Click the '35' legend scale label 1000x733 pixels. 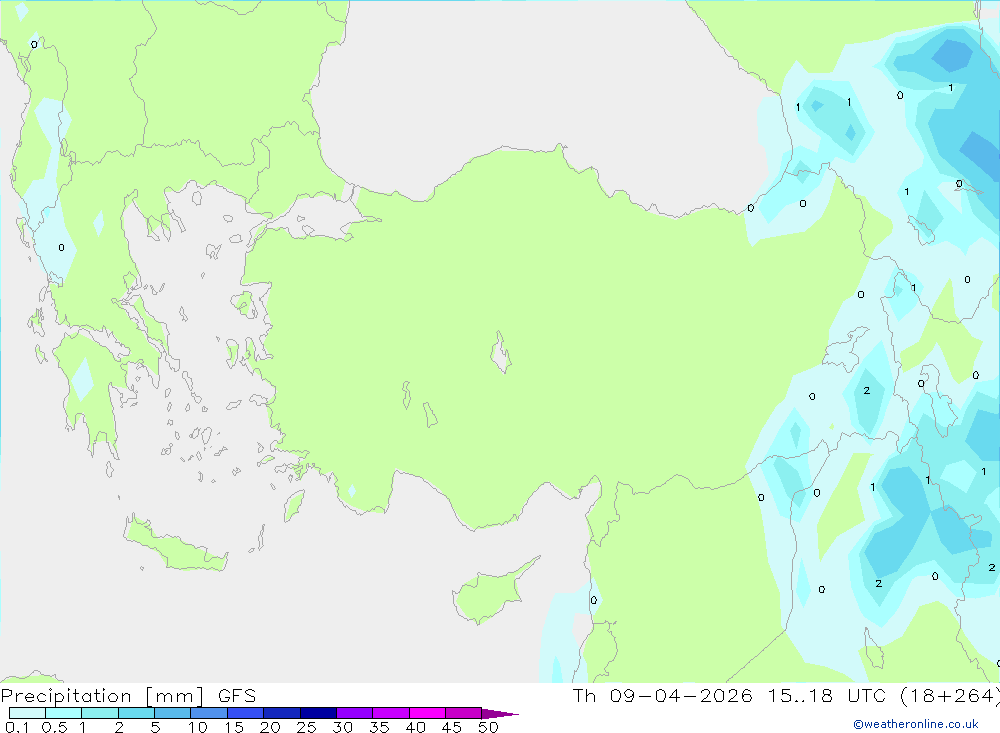[x=379, y=727]
